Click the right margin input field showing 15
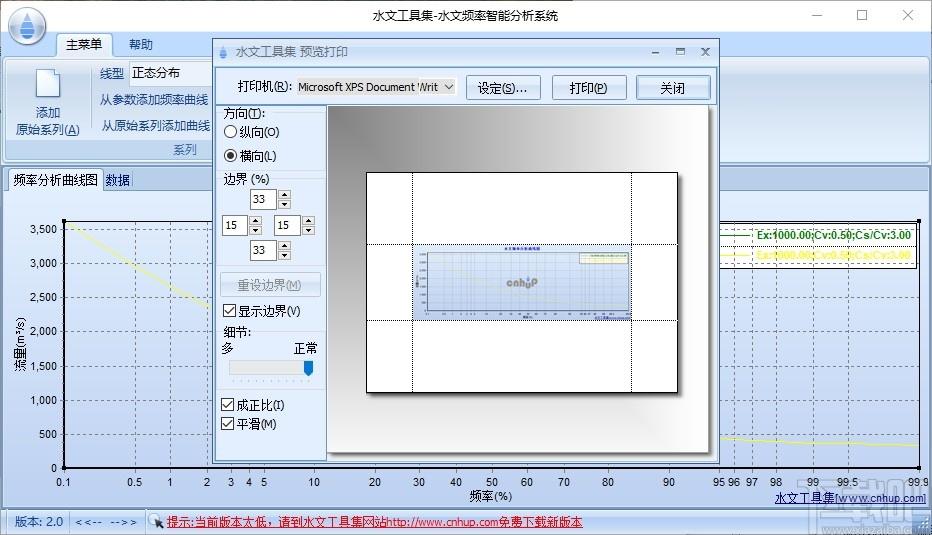The image size is (932, 535). [x=287, y=225]
